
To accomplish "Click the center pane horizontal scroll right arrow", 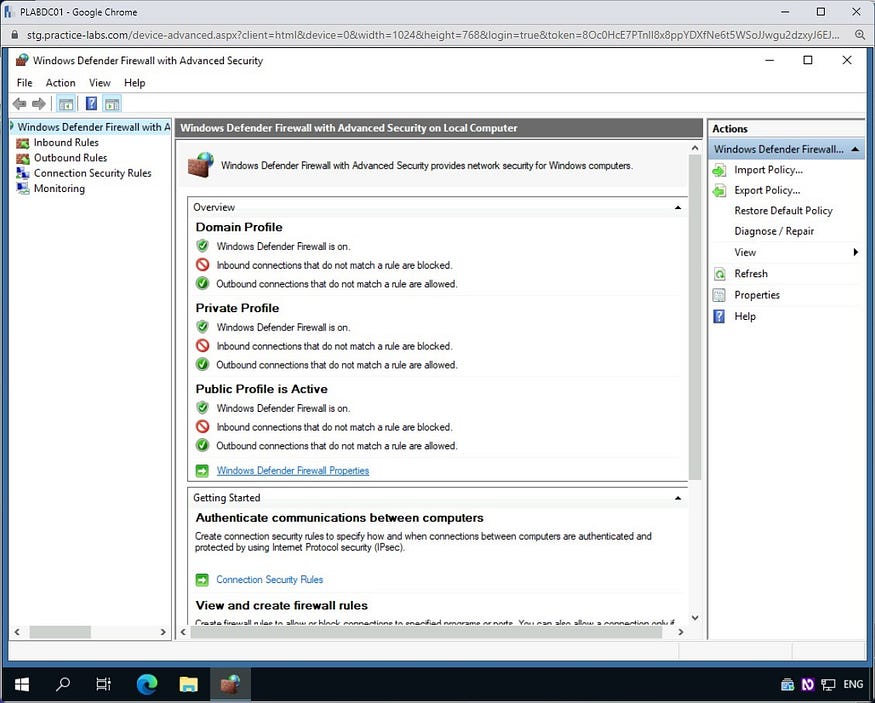I will (681, 632).
